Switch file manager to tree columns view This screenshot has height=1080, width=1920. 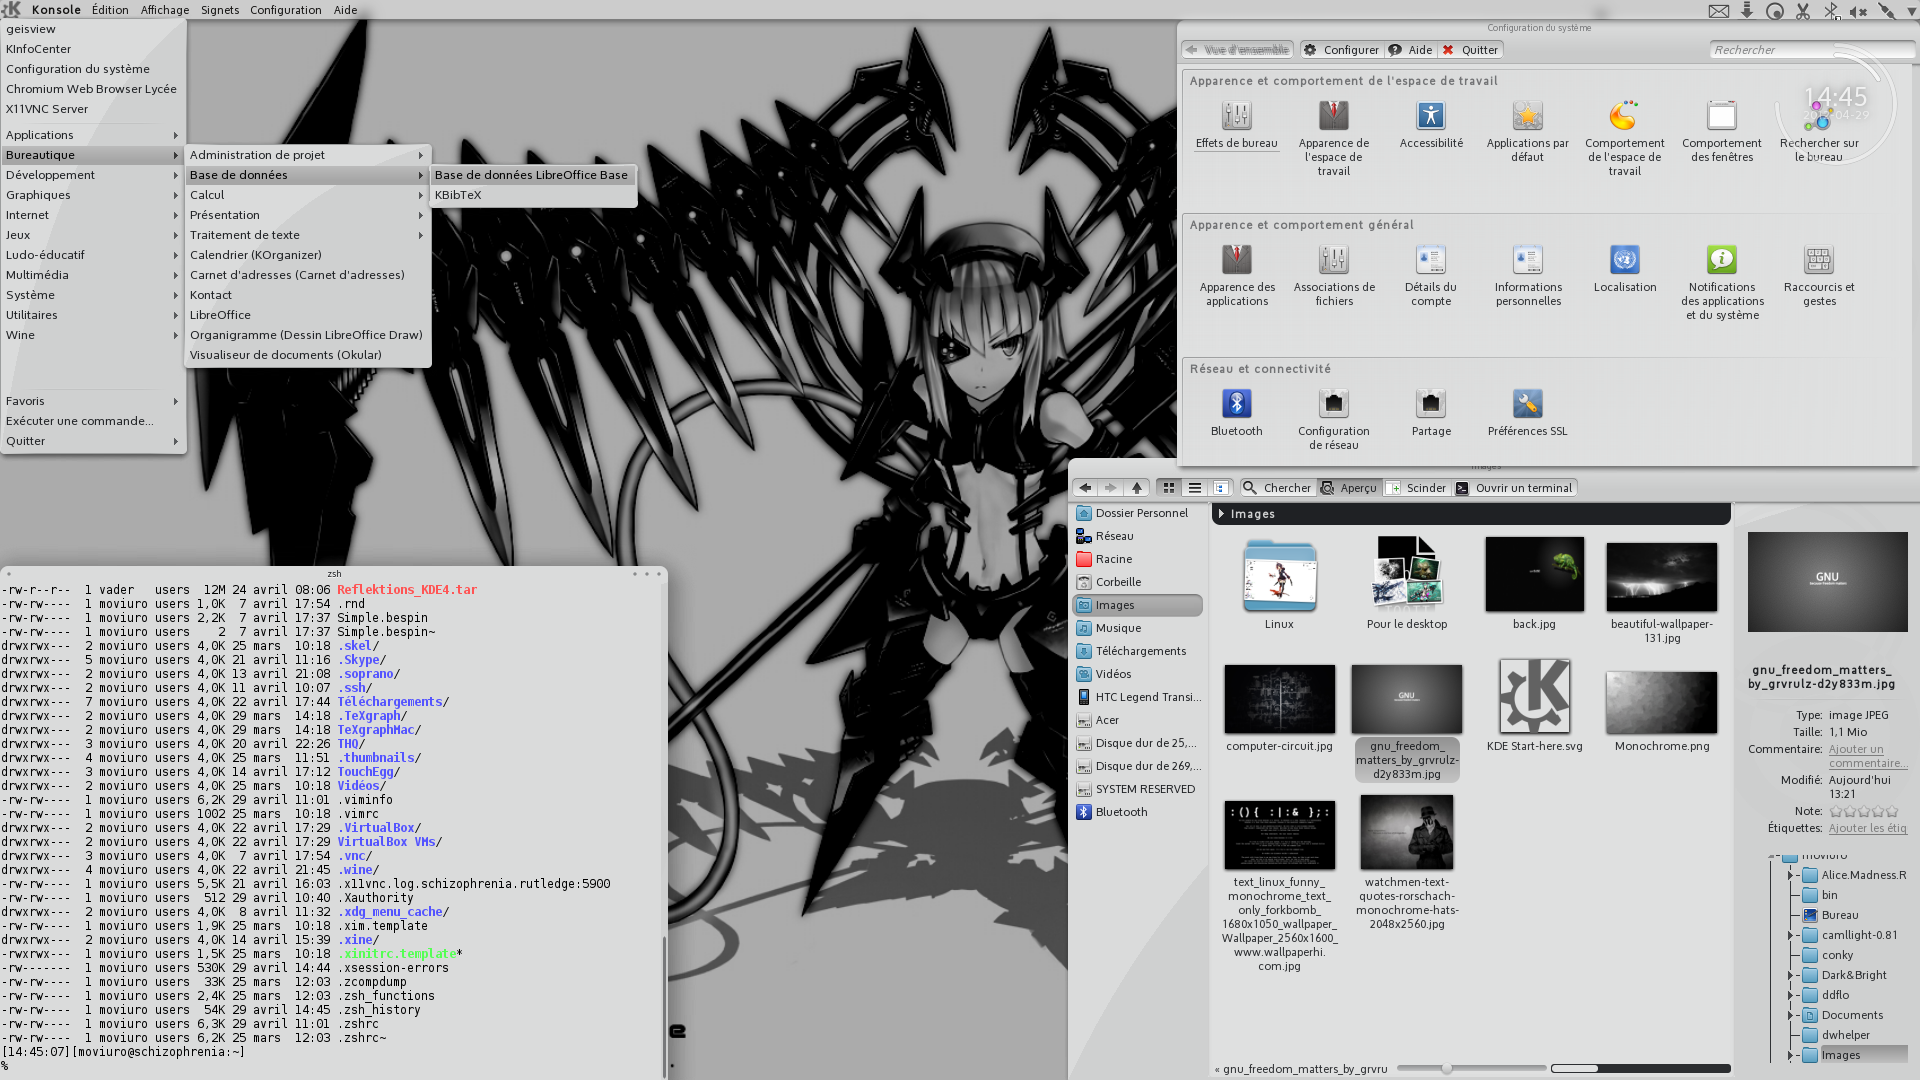point(1220,488)
